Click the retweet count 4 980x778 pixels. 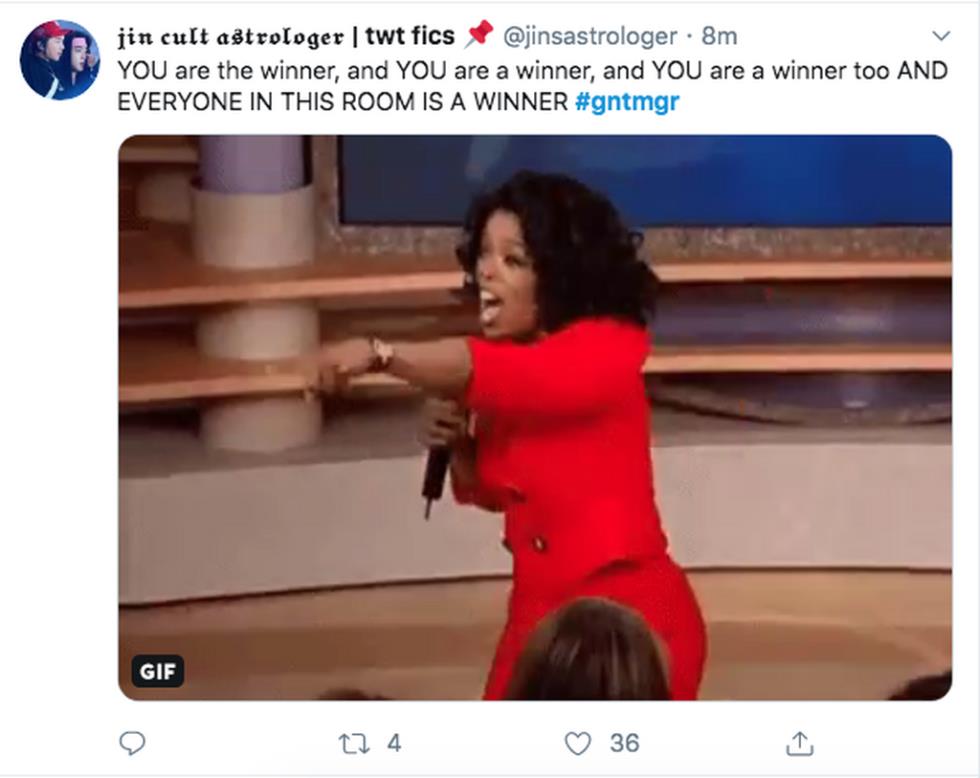click(394, 744)
